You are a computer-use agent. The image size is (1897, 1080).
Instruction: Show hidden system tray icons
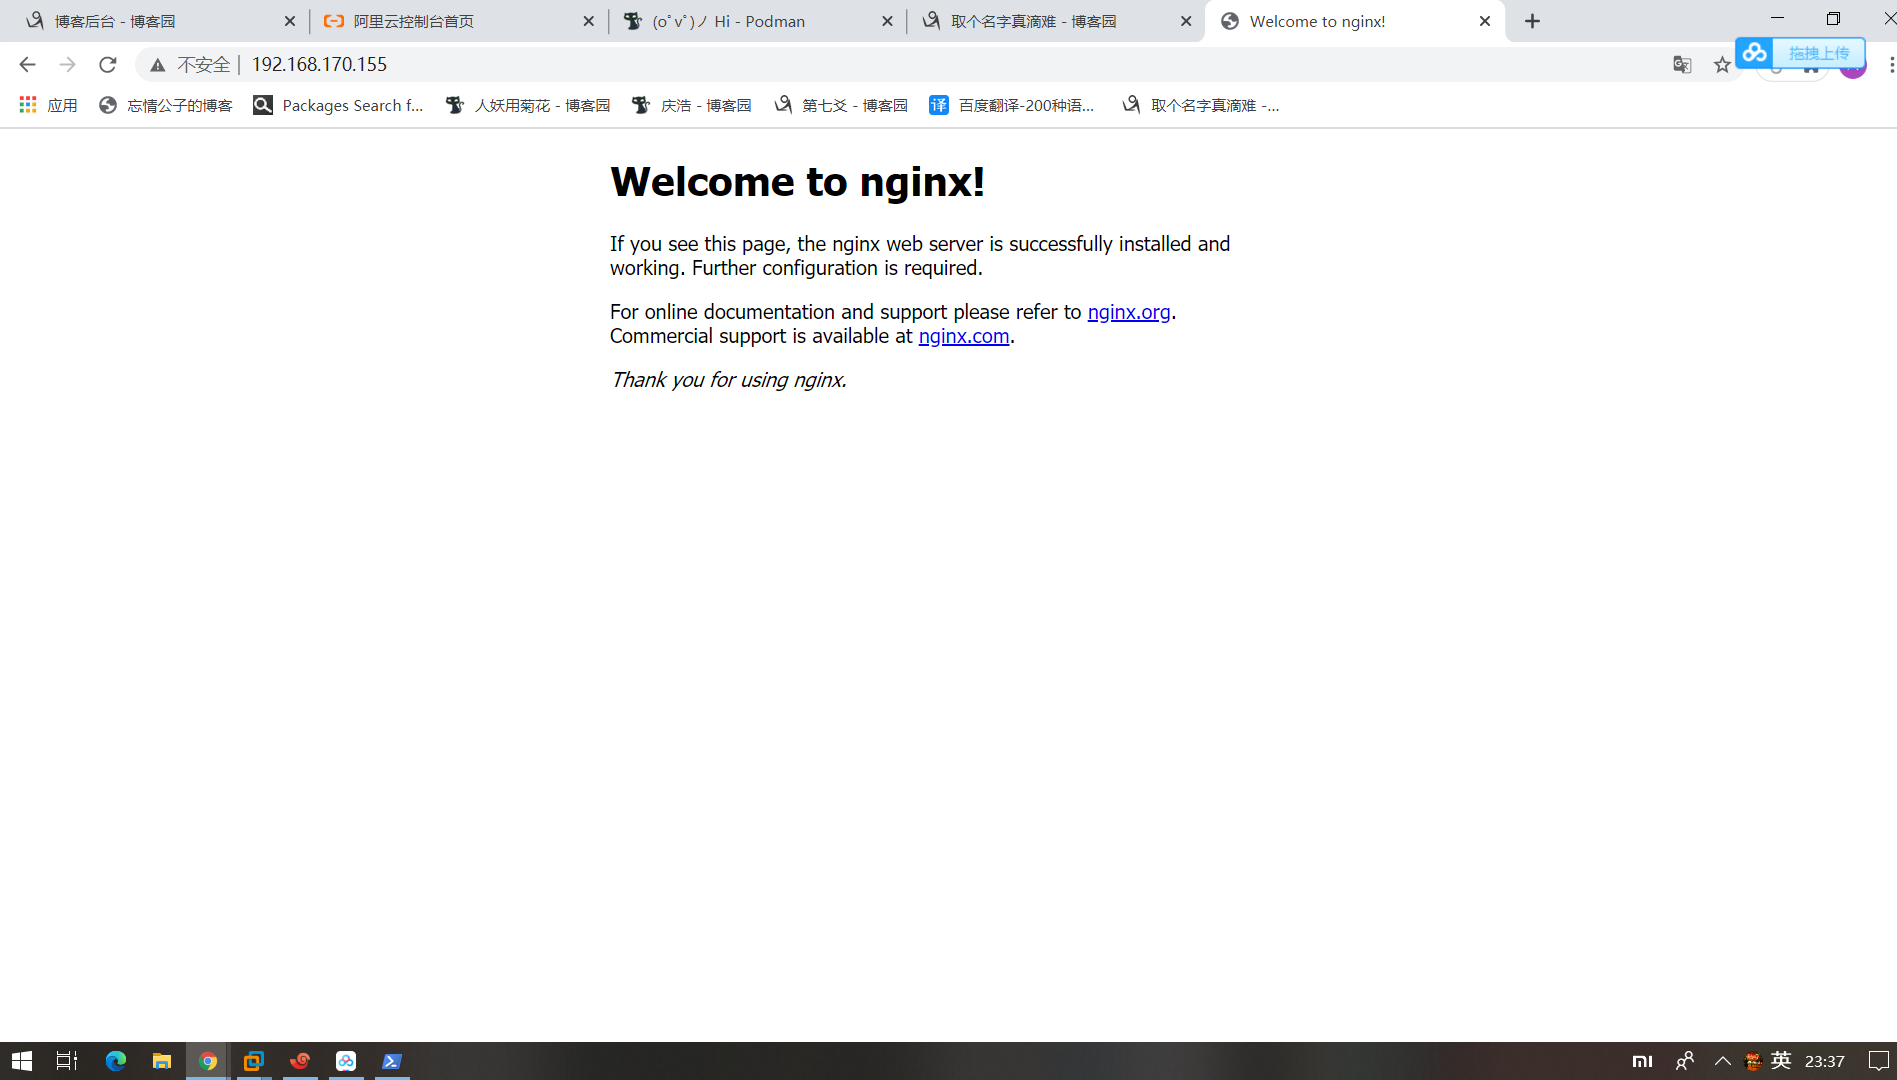click(x=1722, y=1061)
